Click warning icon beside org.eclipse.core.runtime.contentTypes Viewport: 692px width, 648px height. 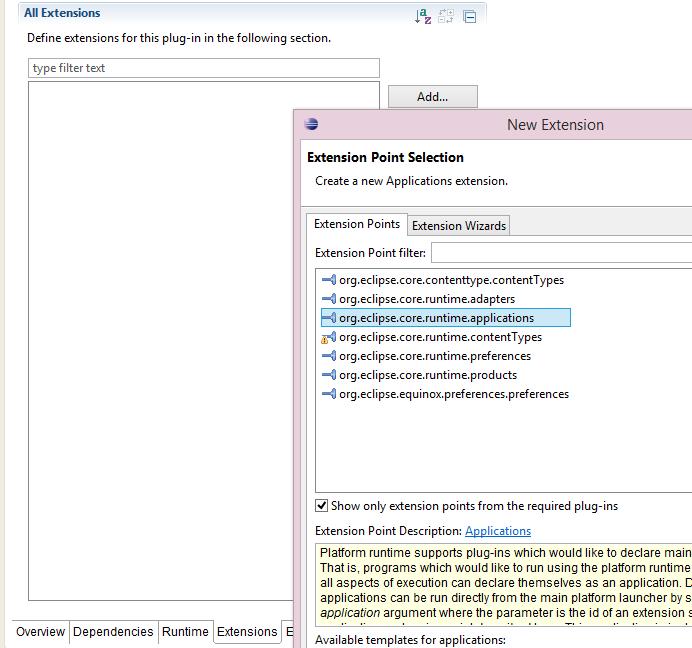click(x=329, y=338)
